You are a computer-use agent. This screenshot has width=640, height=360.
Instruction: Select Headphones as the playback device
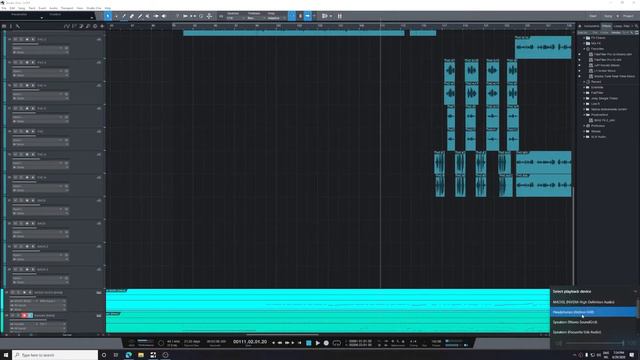point(593,312)
